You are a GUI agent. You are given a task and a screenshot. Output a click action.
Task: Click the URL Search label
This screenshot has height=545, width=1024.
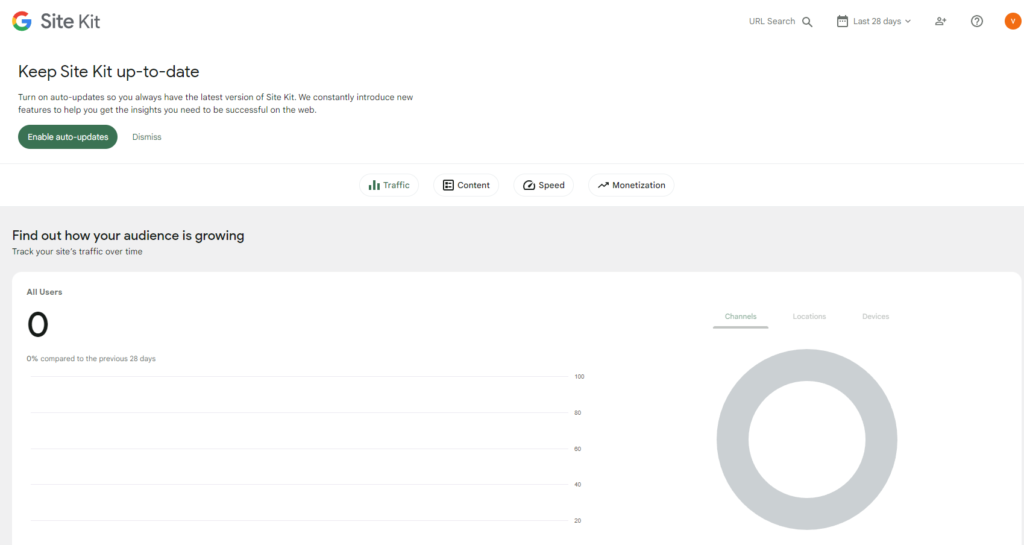click(772, 22)
